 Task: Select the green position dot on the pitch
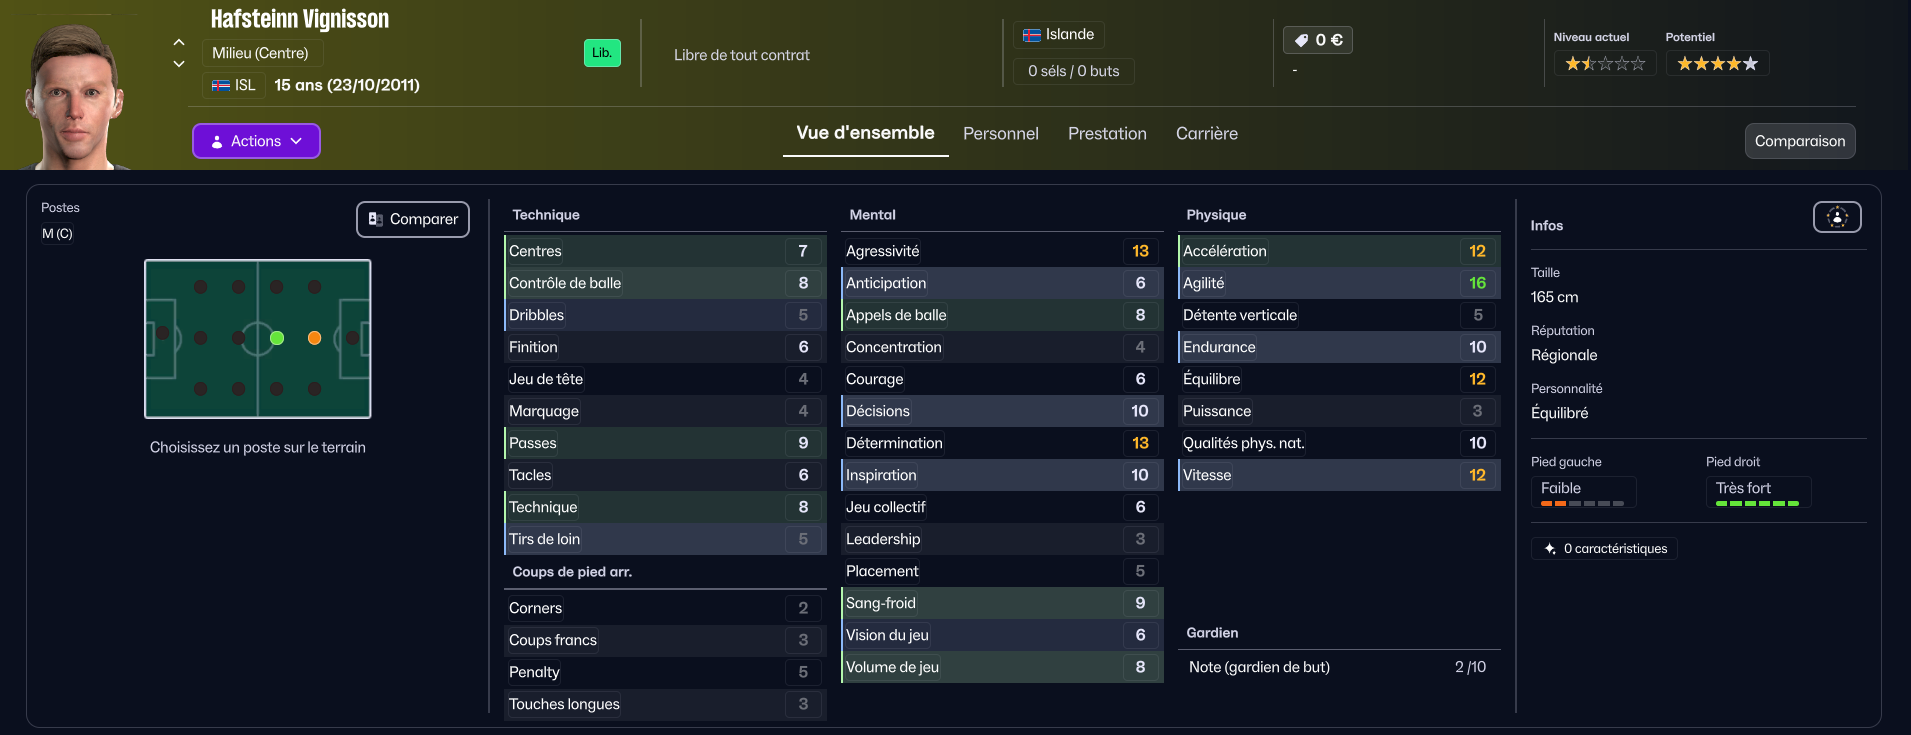[277, 338]
